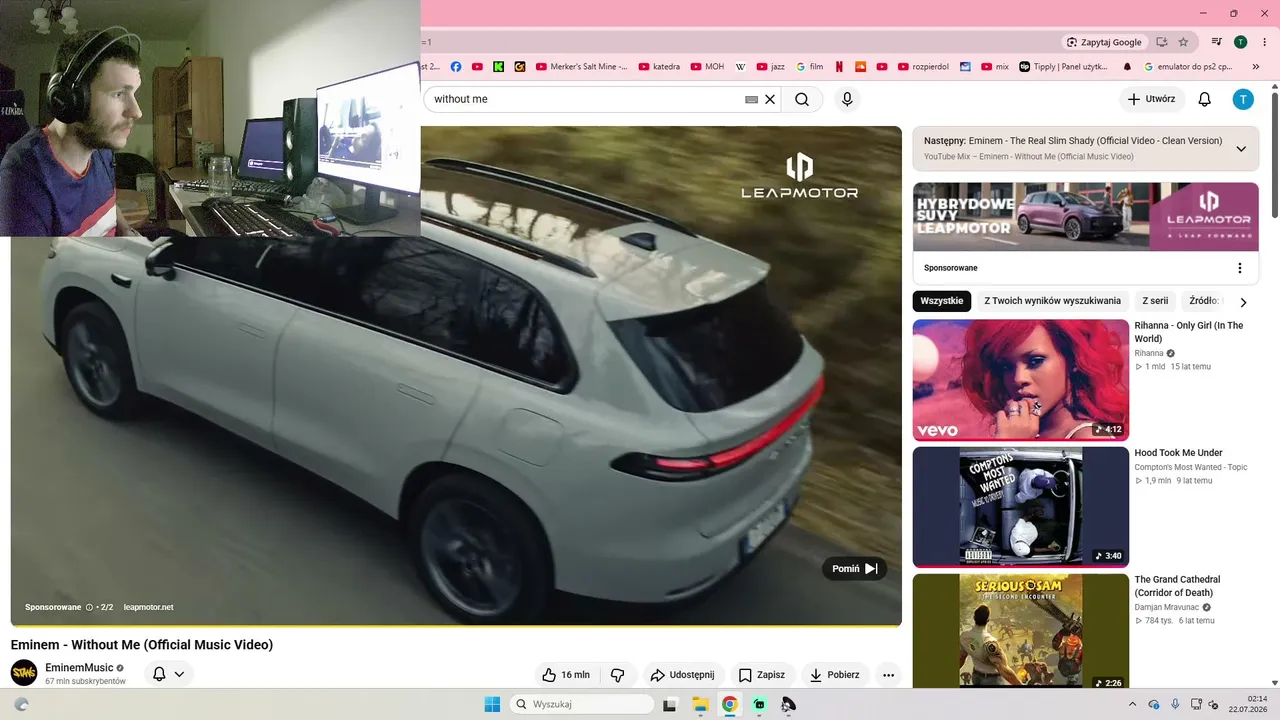Download the video via Pobierz
The width and height of the screenshot is (1280, 720).
tap(835, 675)
